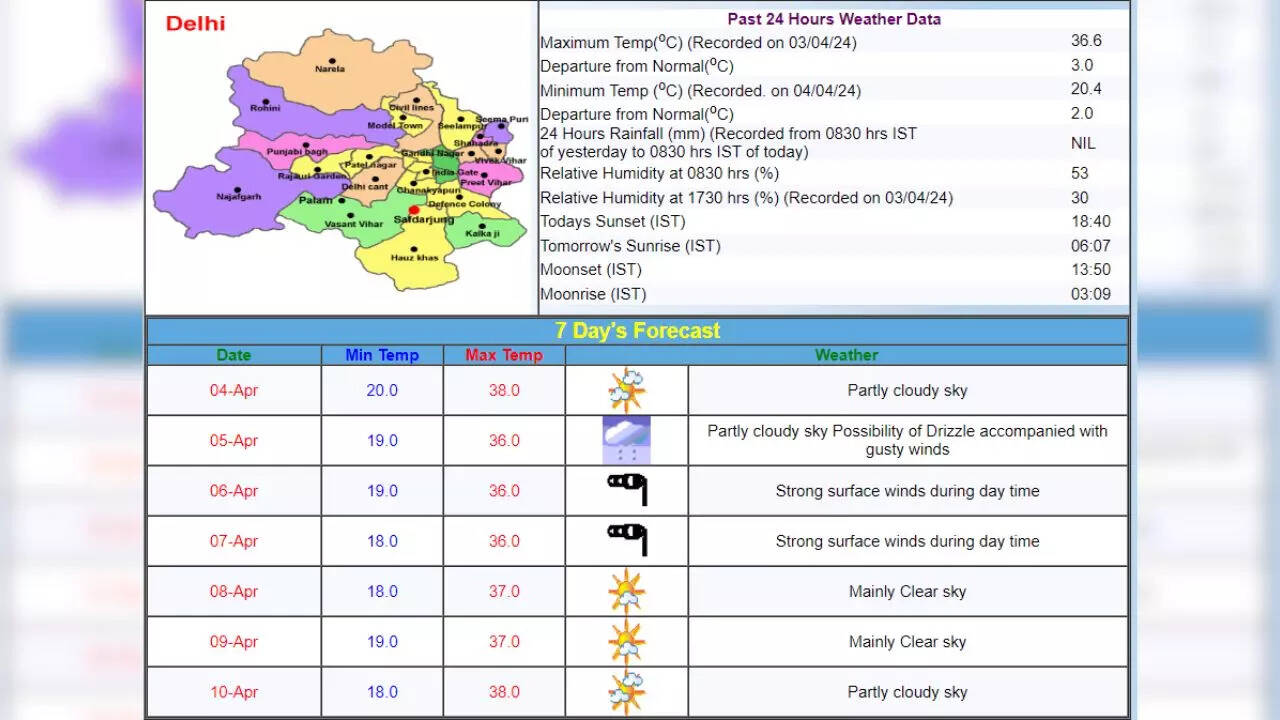
Task: Click the Date column header
Action: click(x=234, y=355)
